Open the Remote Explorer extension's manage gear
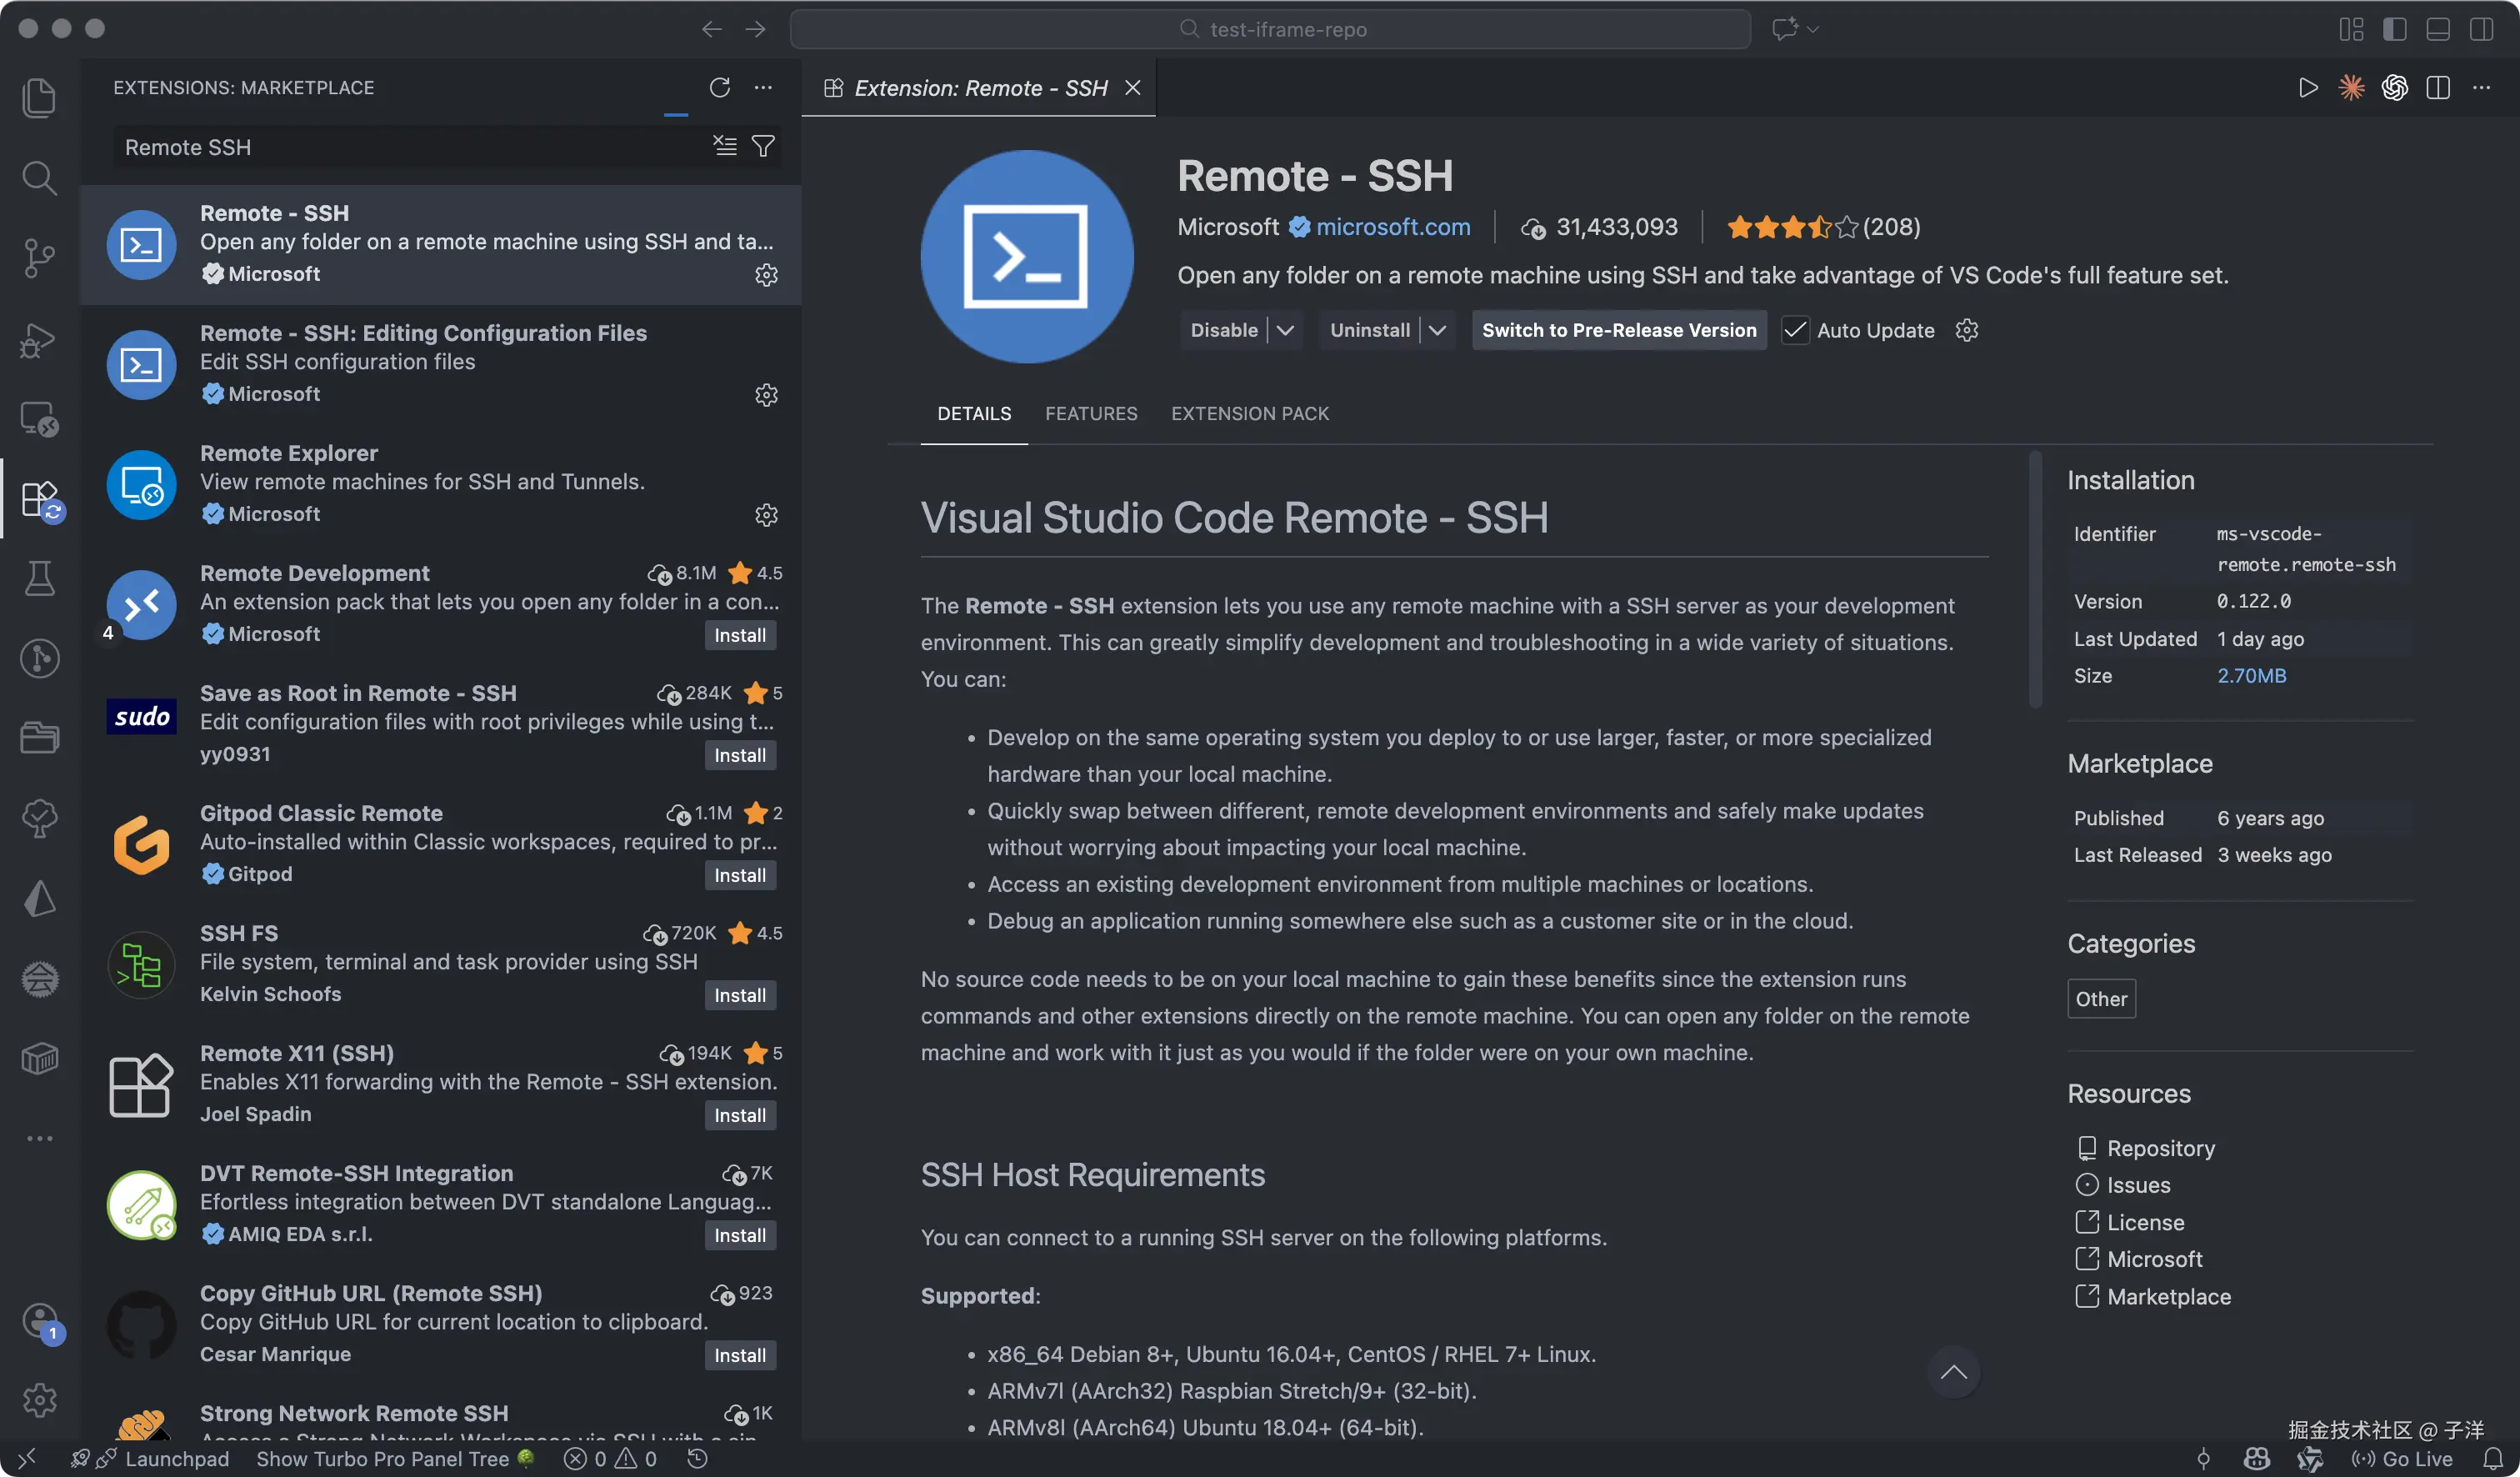 tap(766, 515)
